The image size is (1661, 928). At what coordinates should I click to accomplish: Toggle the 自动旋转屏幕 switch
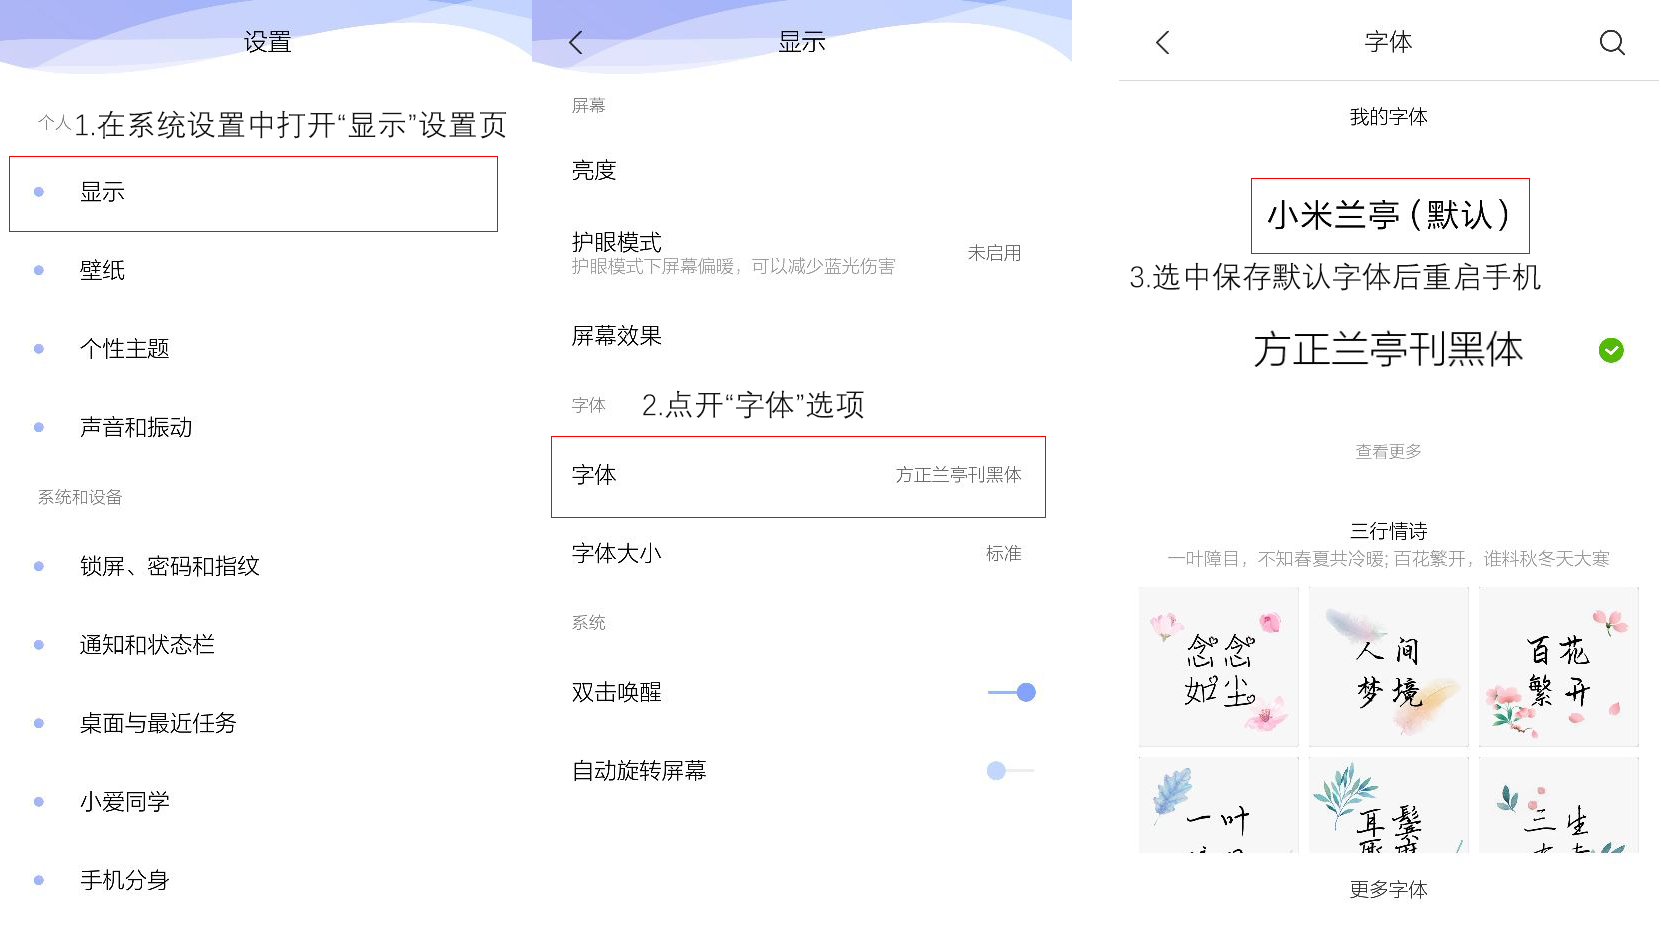tap(1010, 771)
